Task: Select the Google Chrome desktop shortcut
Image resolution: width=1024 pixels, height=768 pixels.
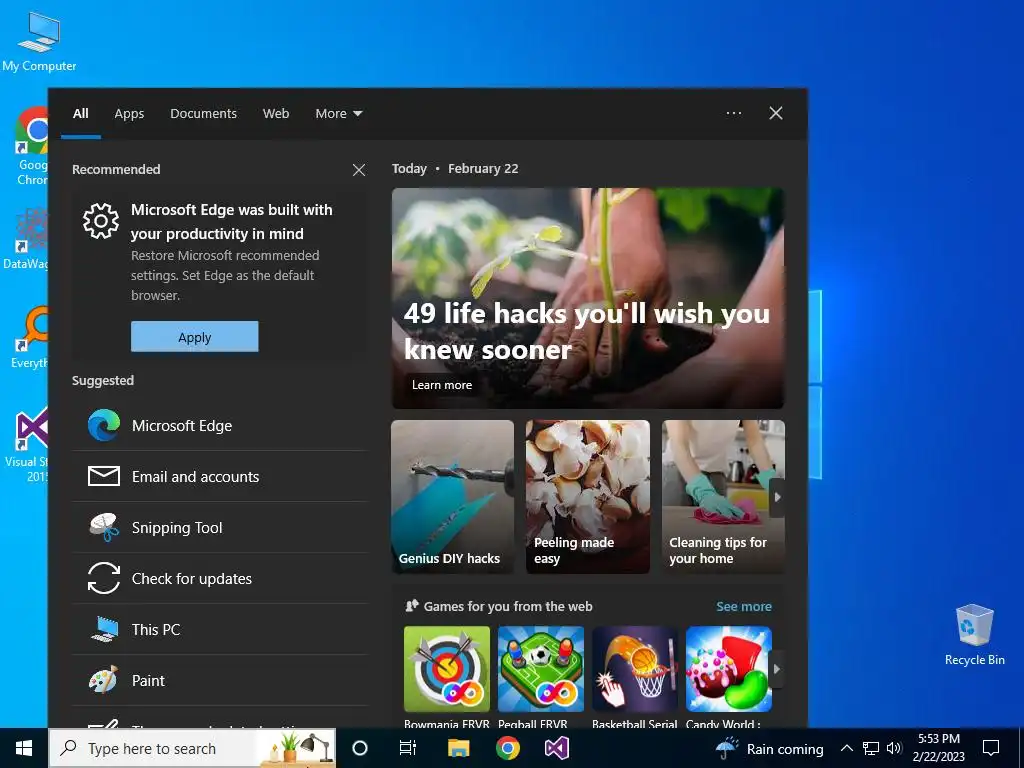Action: click(x=32, y=146)
